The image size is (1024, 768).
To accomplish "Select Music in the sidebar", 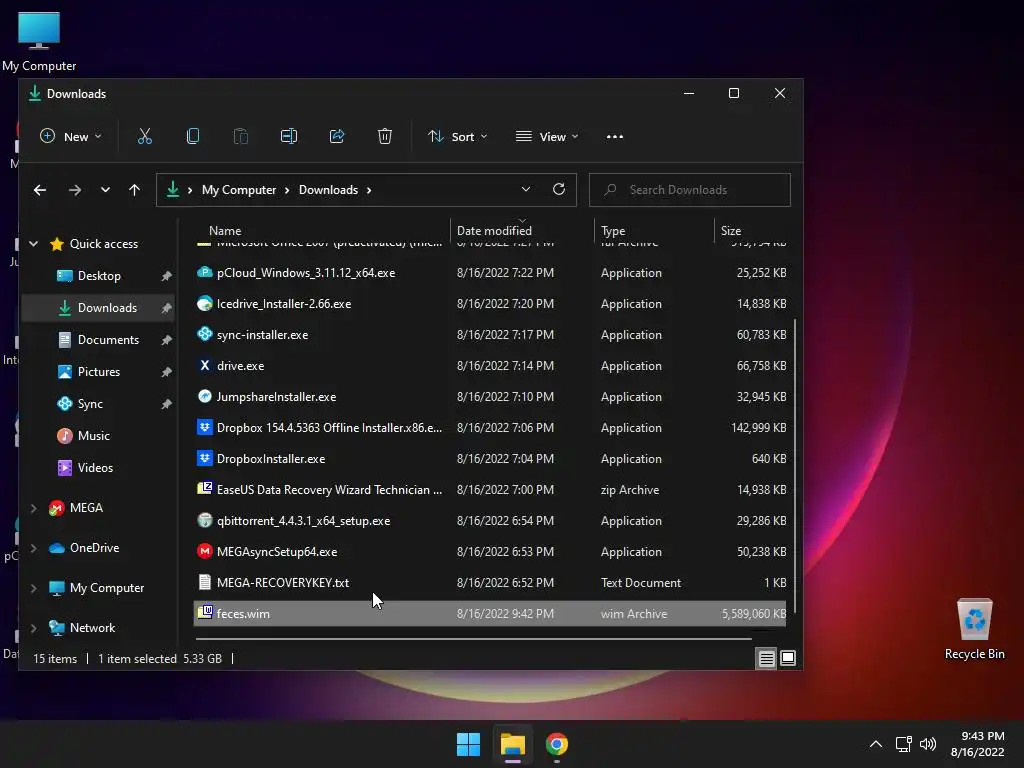I will click(99, 436).
